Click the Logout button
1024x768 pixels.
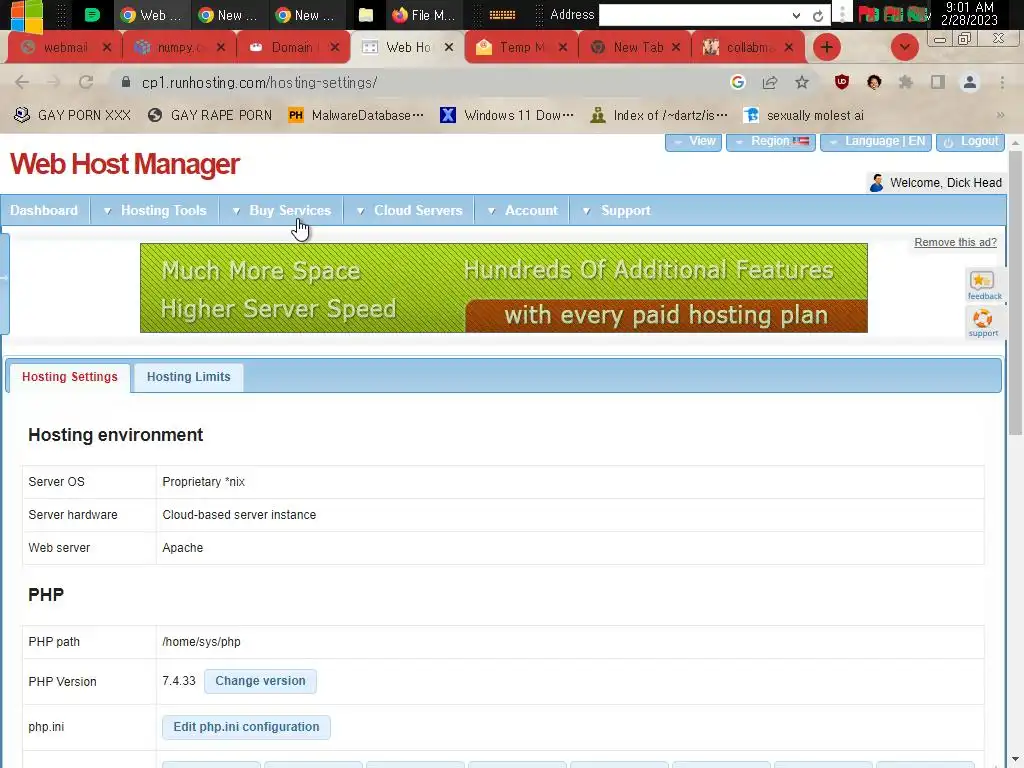(970, 142)
